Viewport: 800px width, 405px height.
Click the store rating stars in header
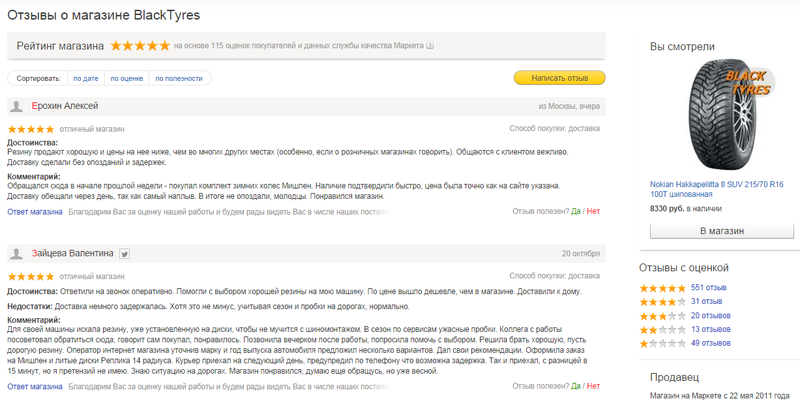[x=140, y=45]
